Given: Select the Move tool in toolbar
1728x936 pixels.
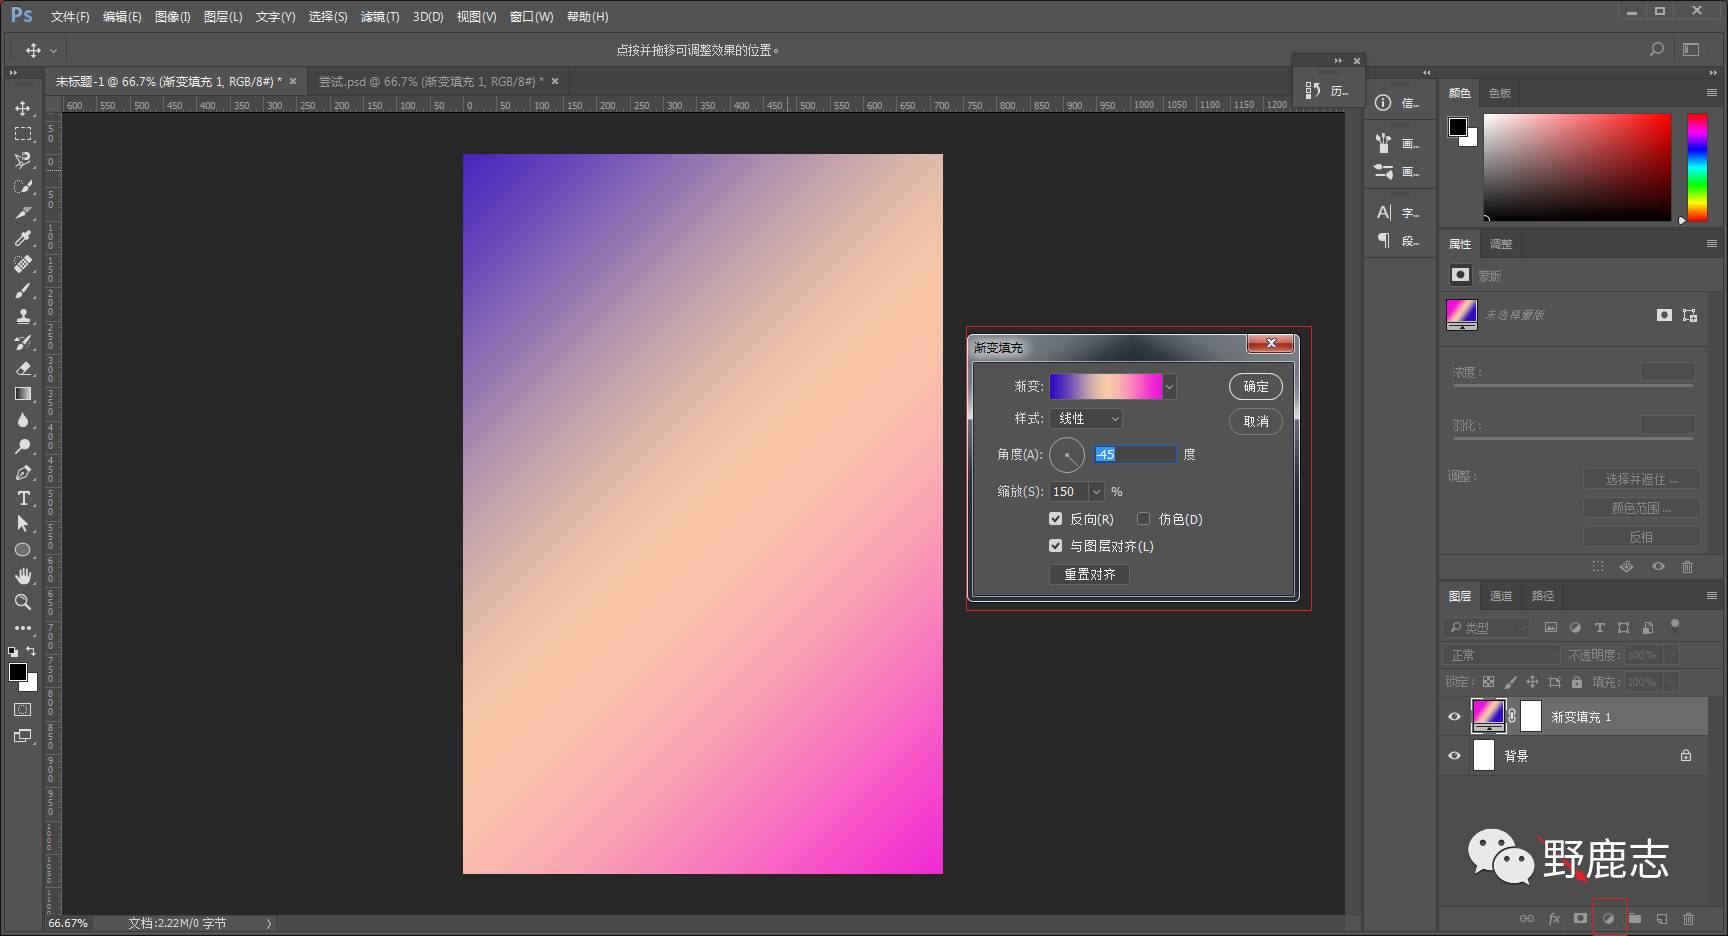Looking at the screenshot, I should [23, 108].
